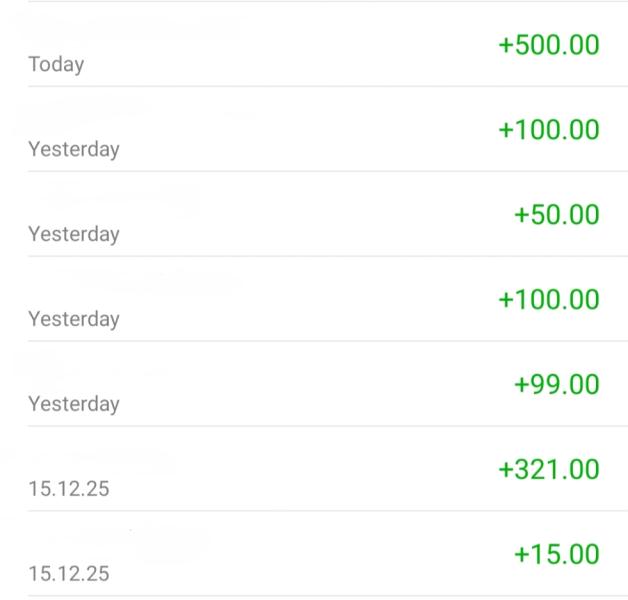This screenshot has width=628, height=600.
Task: Tap the +99.00 transaction amount
Action: pos(556,385)
